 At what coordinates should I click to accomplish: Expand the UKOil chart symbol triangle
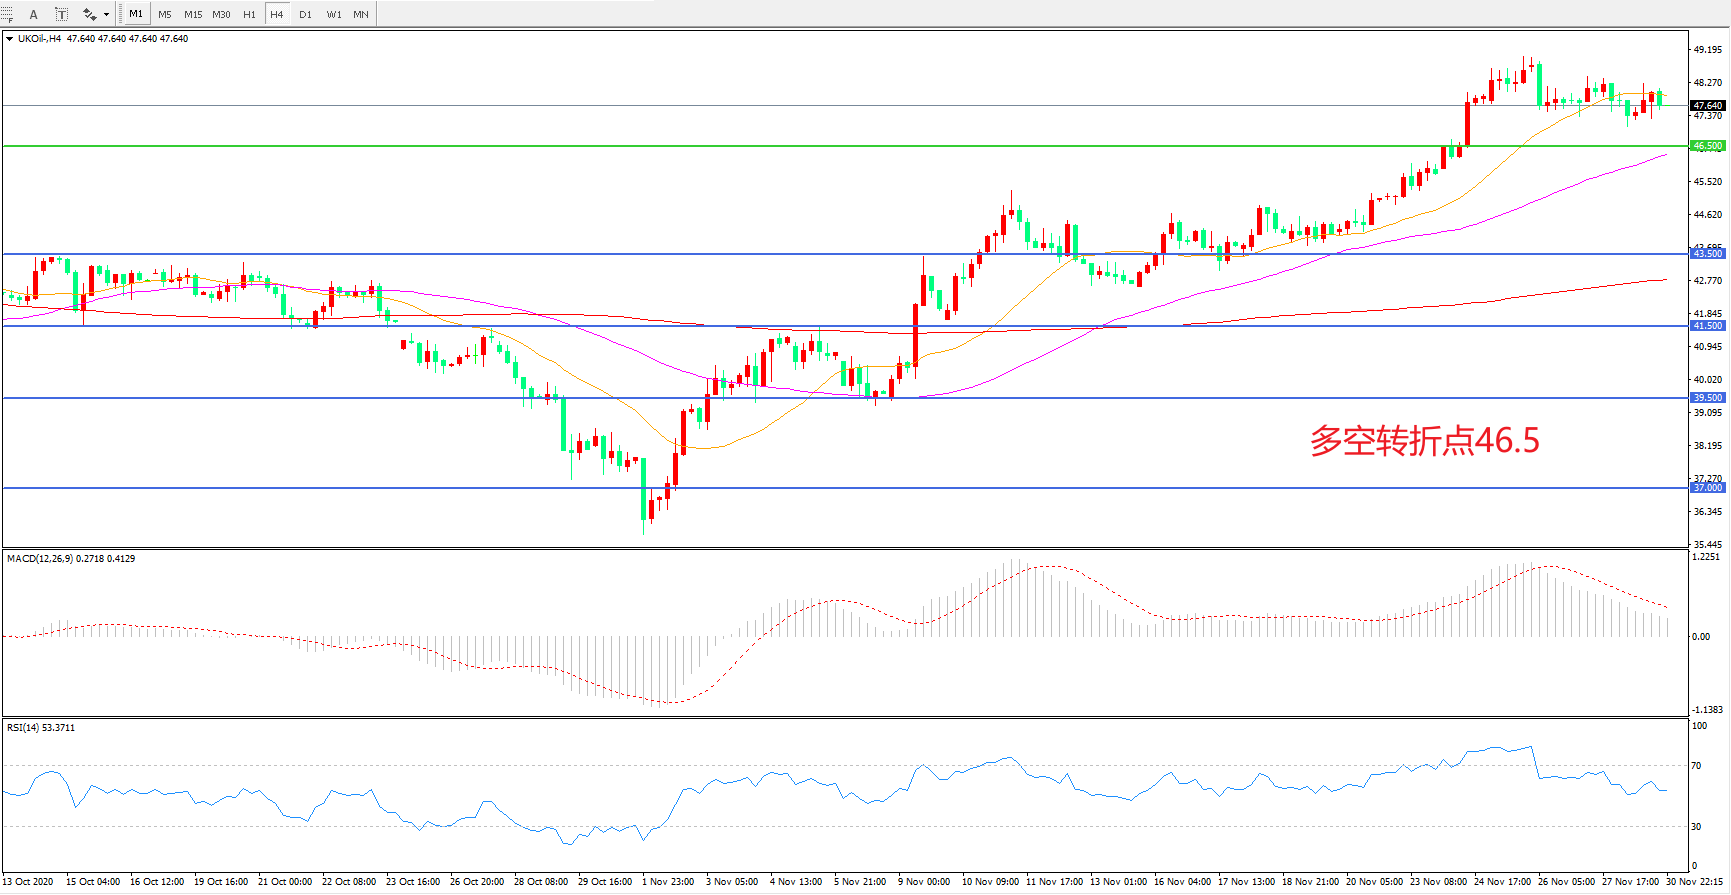9,39
